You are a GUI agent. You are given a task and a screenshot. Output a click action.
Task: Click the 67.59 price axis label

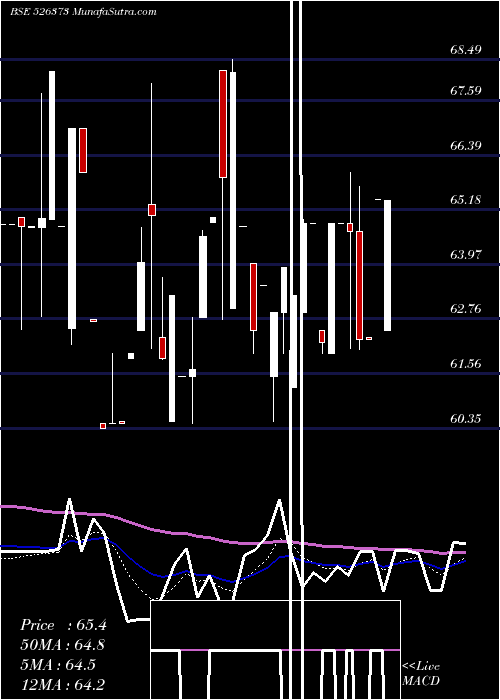[466, 91]
